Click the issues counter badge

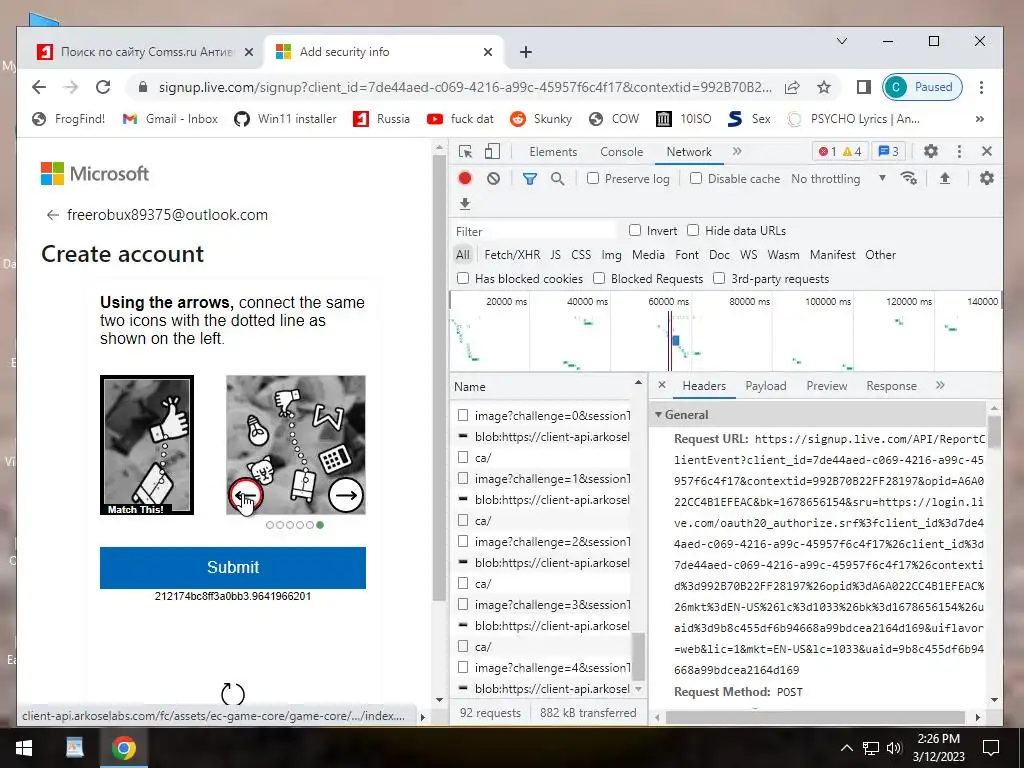click(888, 152)
